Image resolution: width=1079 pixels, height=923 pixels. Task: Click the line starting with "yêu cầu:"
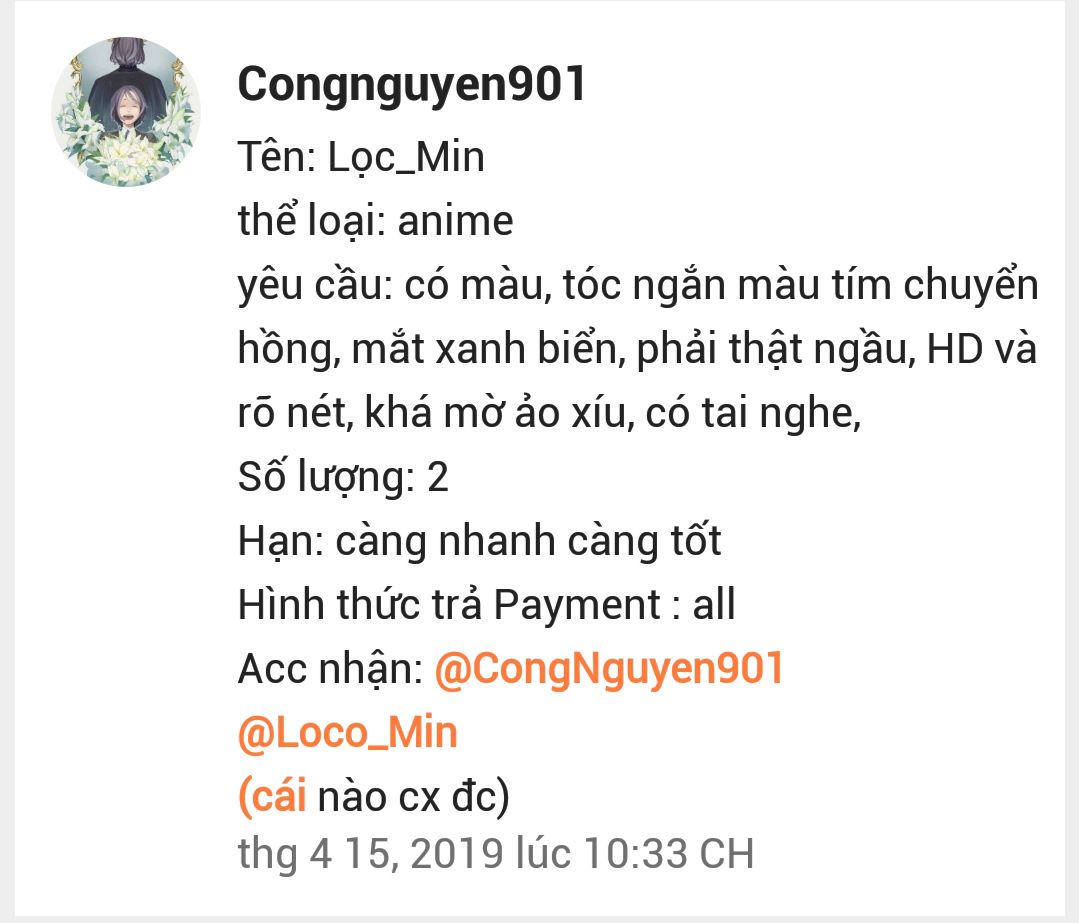638,285
